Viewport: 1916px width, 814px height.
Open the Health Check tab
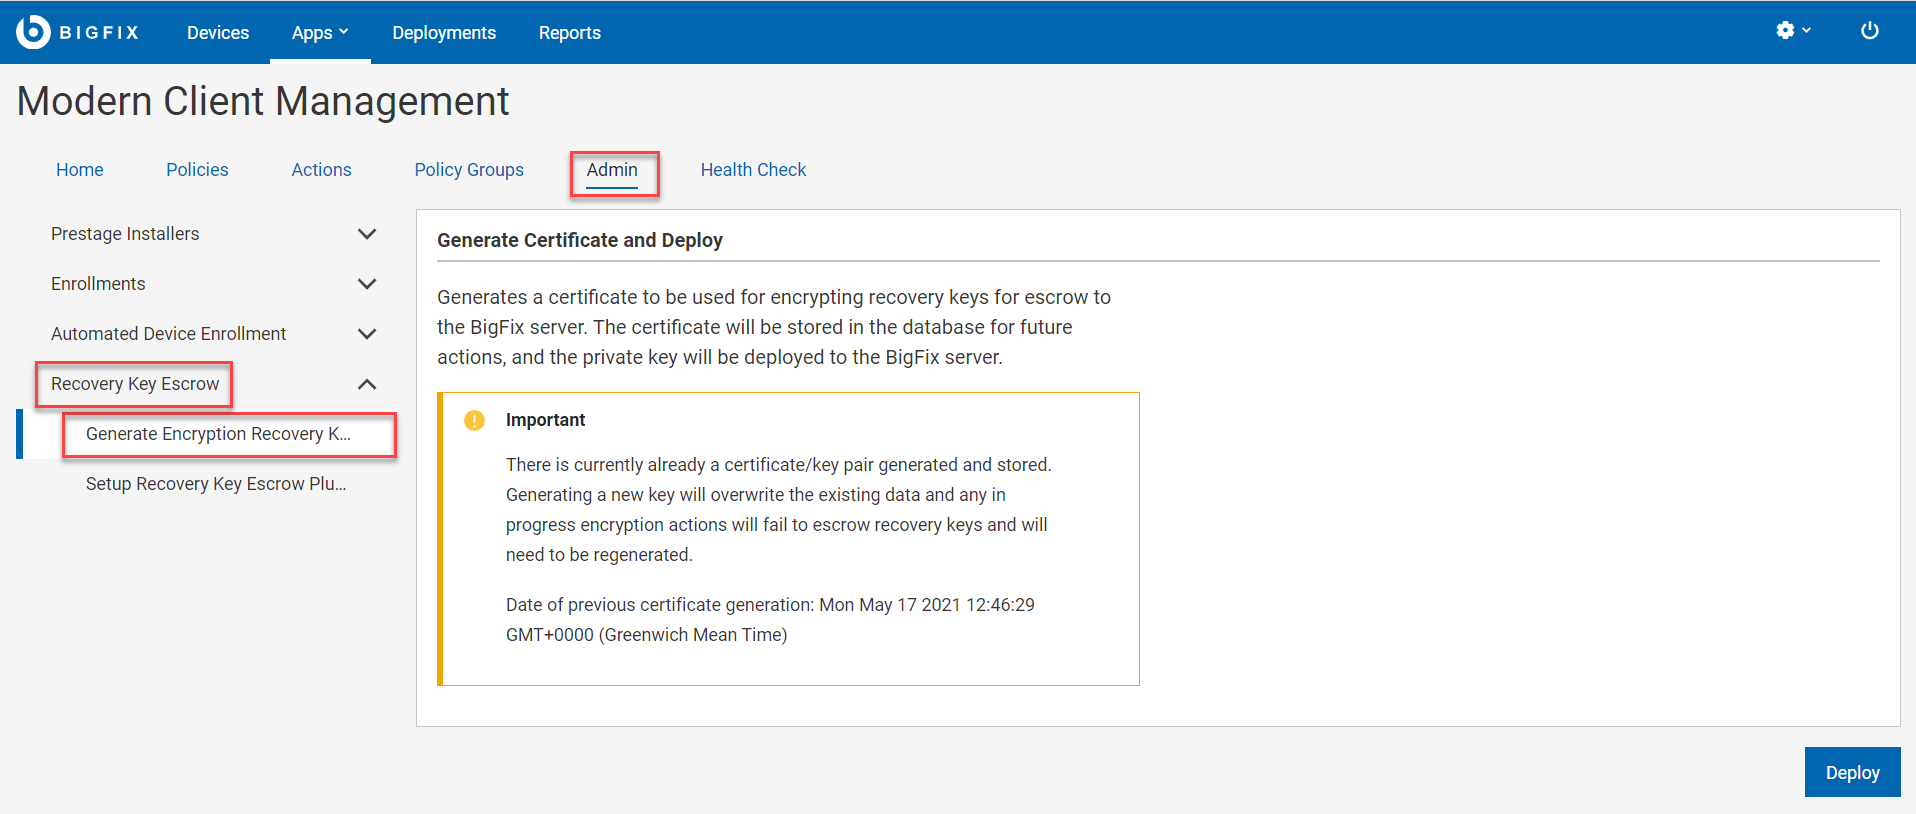click(753, 170)
